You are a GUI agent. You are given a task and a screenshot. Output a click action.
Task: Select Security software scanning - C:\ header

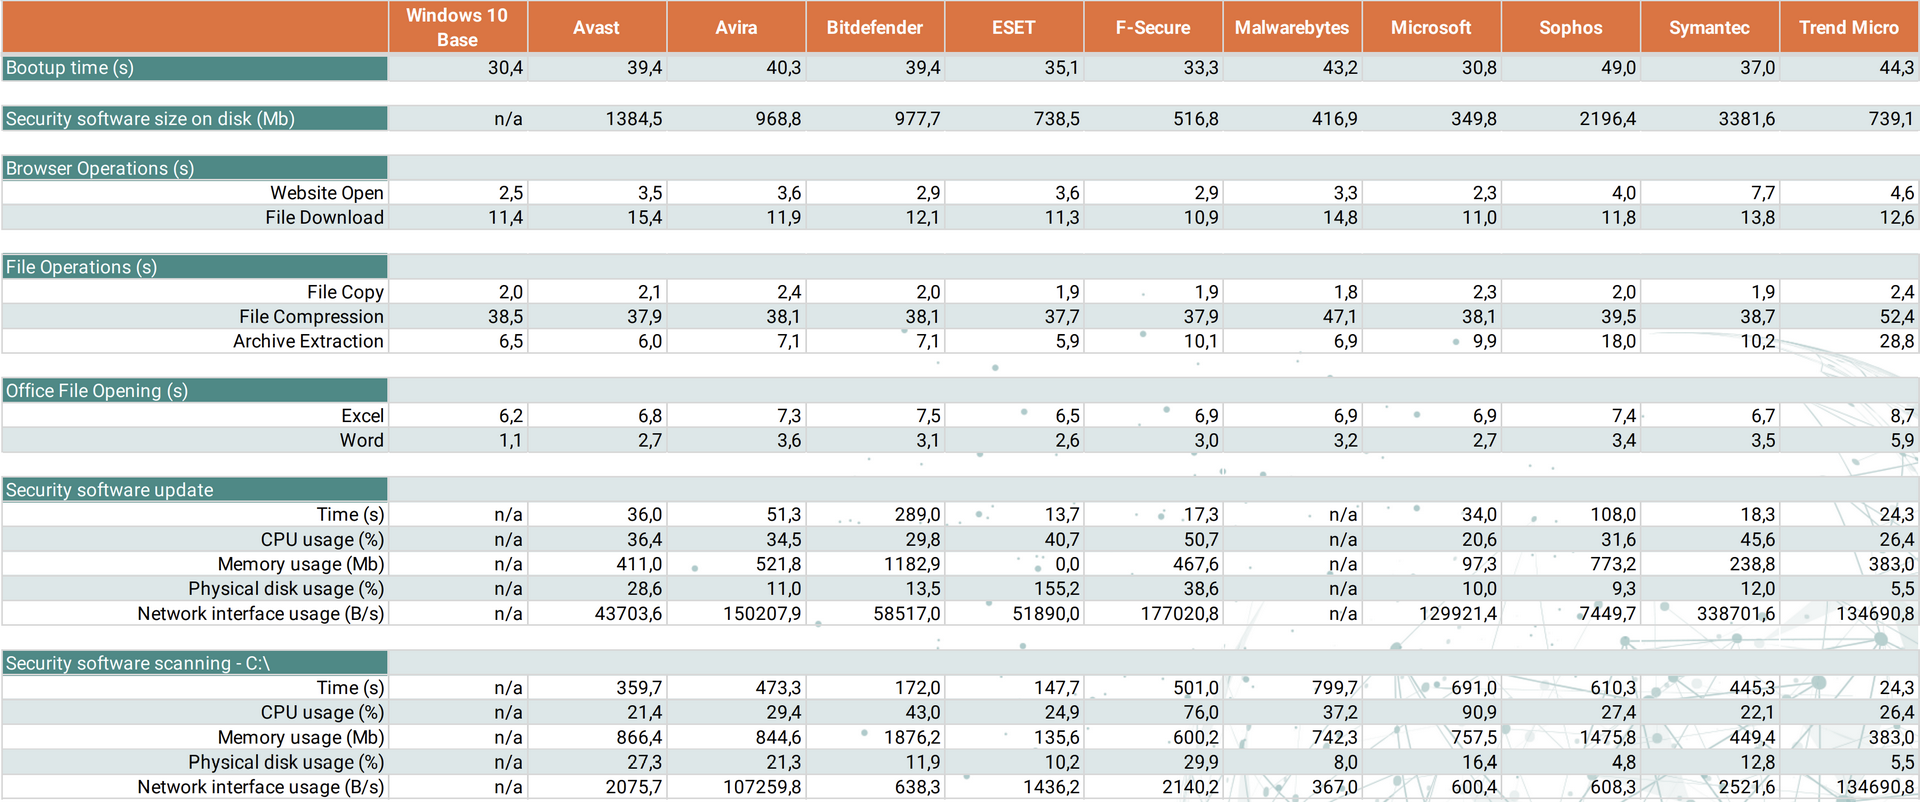click(195, 663)
